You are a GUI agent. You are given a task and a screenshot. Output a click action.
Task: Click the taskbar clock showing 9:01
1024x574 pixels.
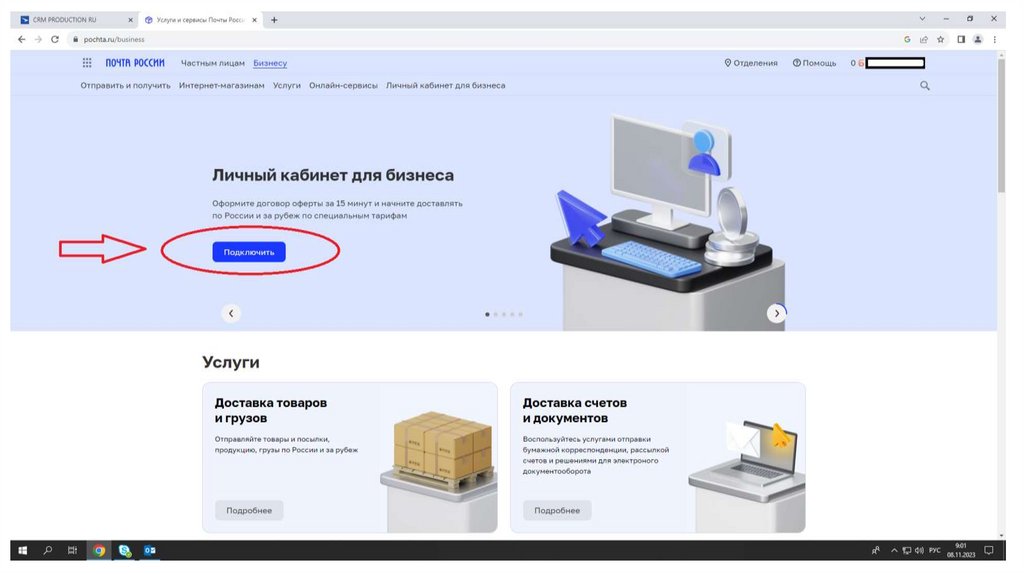(x=961, y=550)
